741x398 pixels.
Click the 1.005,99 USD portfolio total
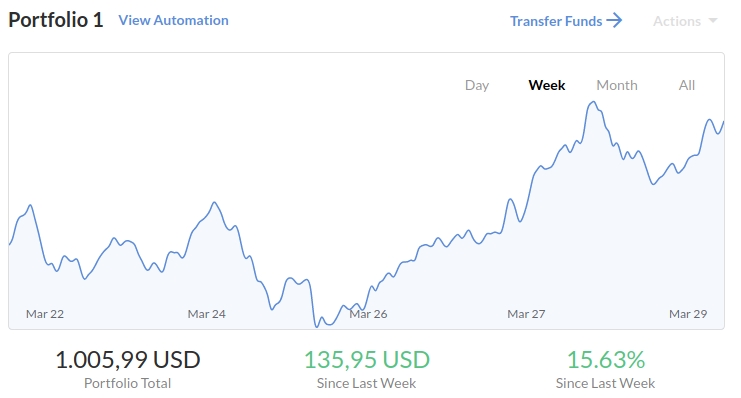pos(128,360)
